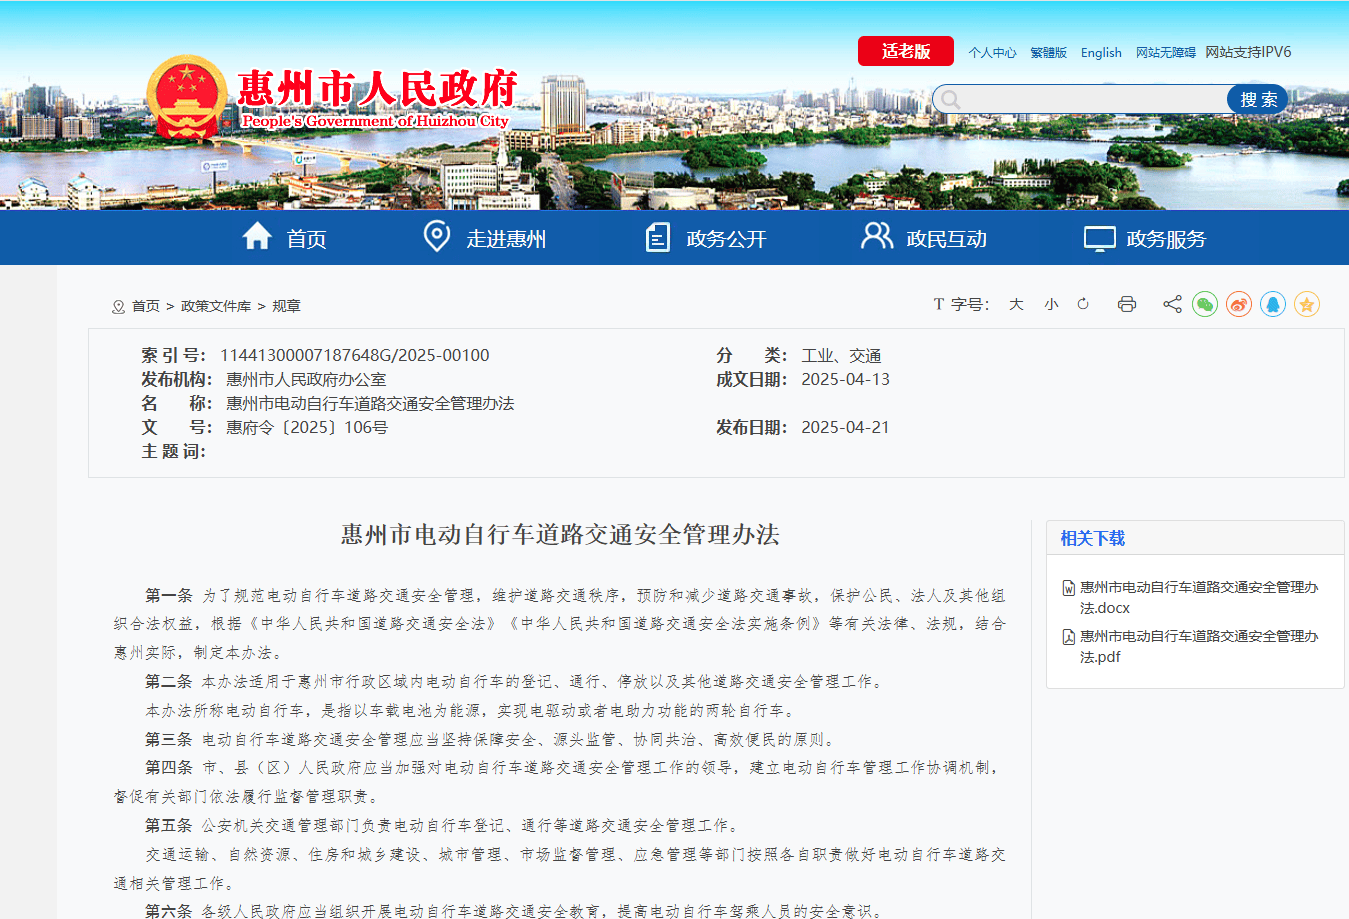Switch the site language to English
Screen dimensions: 1349x919
tap(1101, 52)
